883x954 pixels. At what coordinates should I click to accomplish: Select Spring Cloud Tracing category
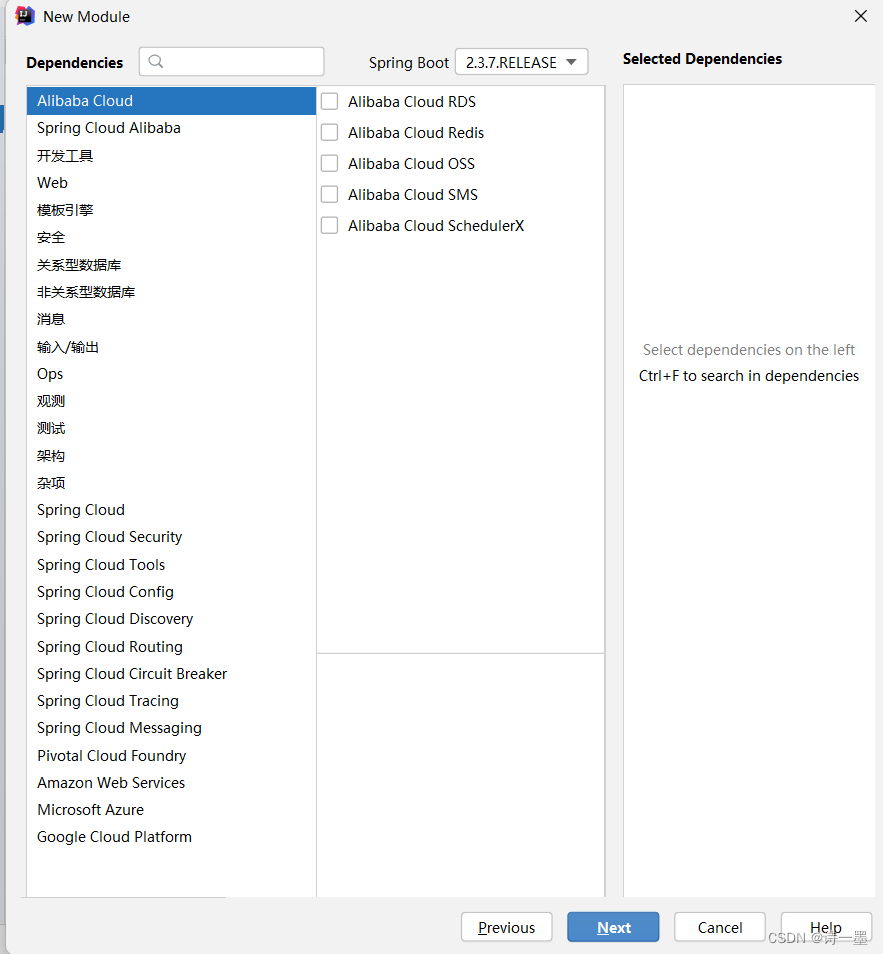171,701
